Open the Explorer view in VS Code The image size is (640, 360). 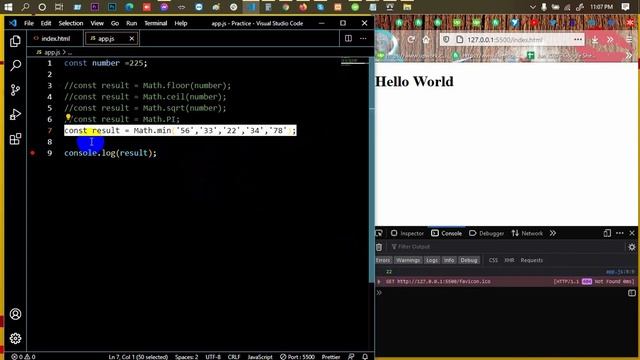15,41
